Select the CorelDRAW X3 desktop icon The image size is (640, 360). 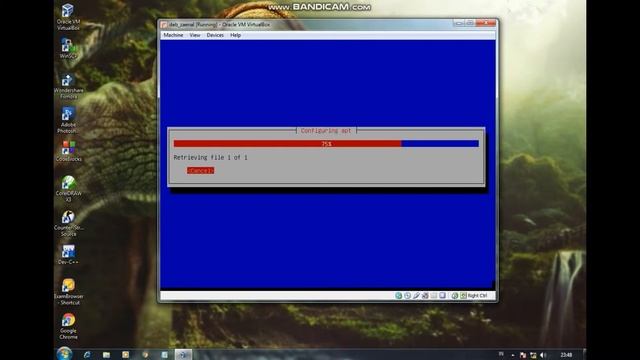click(x=68, y=189)
